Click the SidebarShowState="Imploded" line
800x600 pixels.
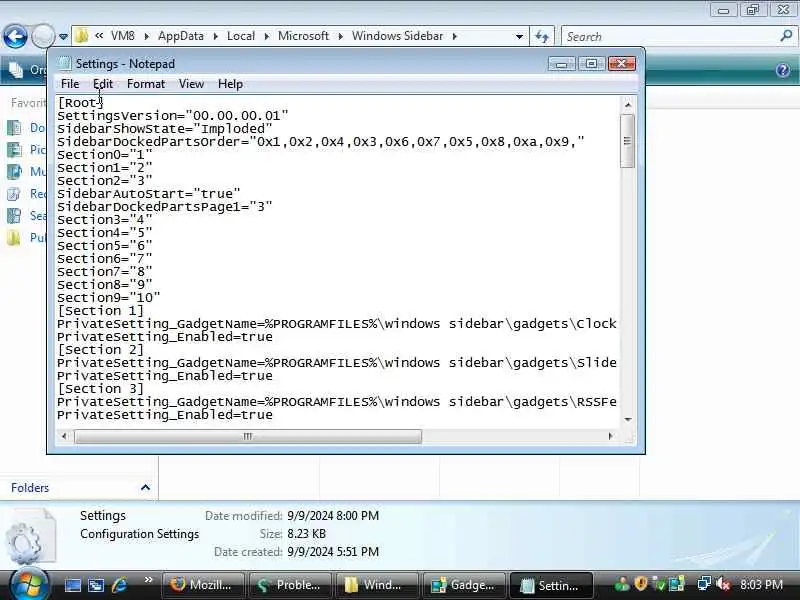(x=165, y=129)
